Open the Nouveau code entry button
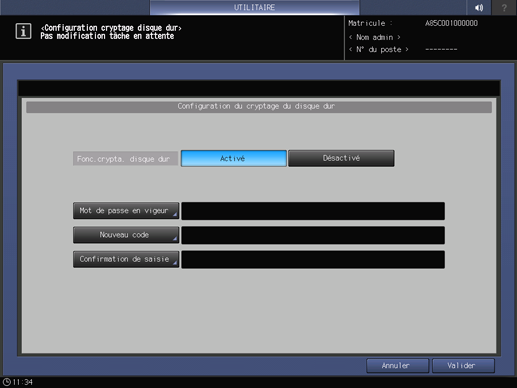The image size is (517, 388). [126, 235]
